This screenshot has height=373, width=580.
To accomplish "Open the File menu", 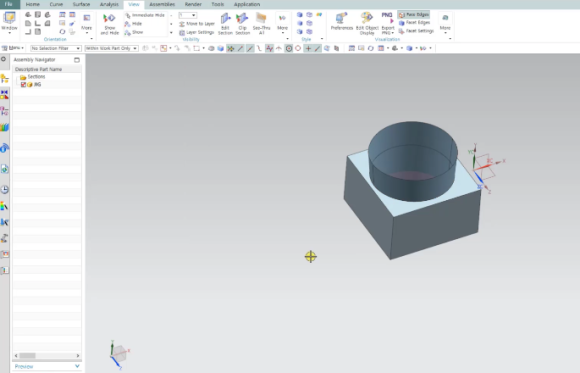I will click(9, 4).
